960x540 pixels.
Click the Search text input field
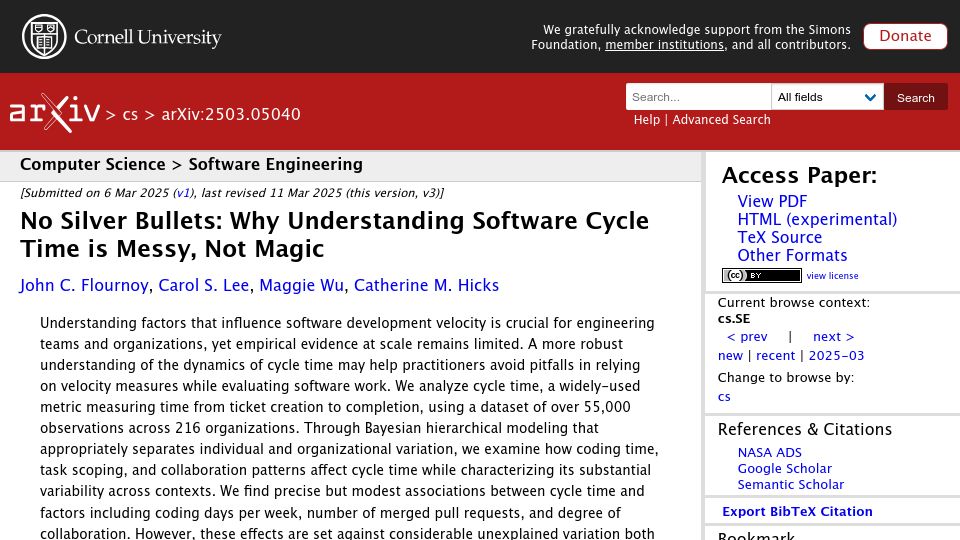699,97
